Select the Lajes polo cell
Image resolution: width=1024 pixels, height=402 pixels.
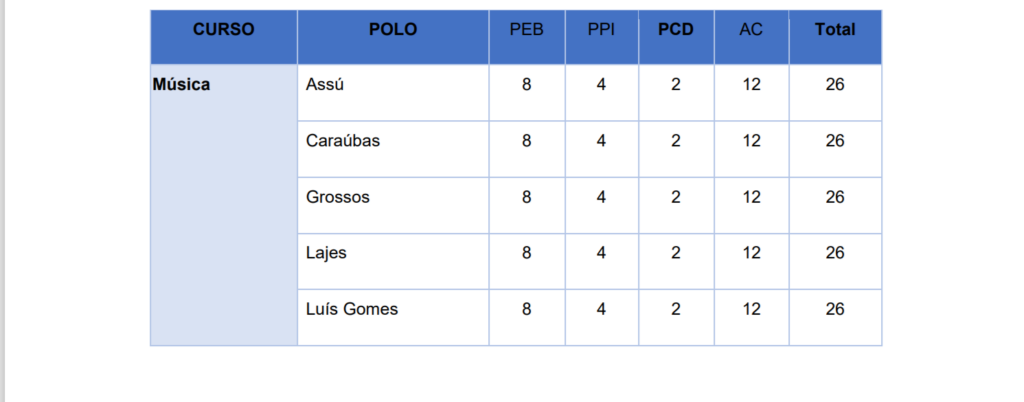click(393, 261)
